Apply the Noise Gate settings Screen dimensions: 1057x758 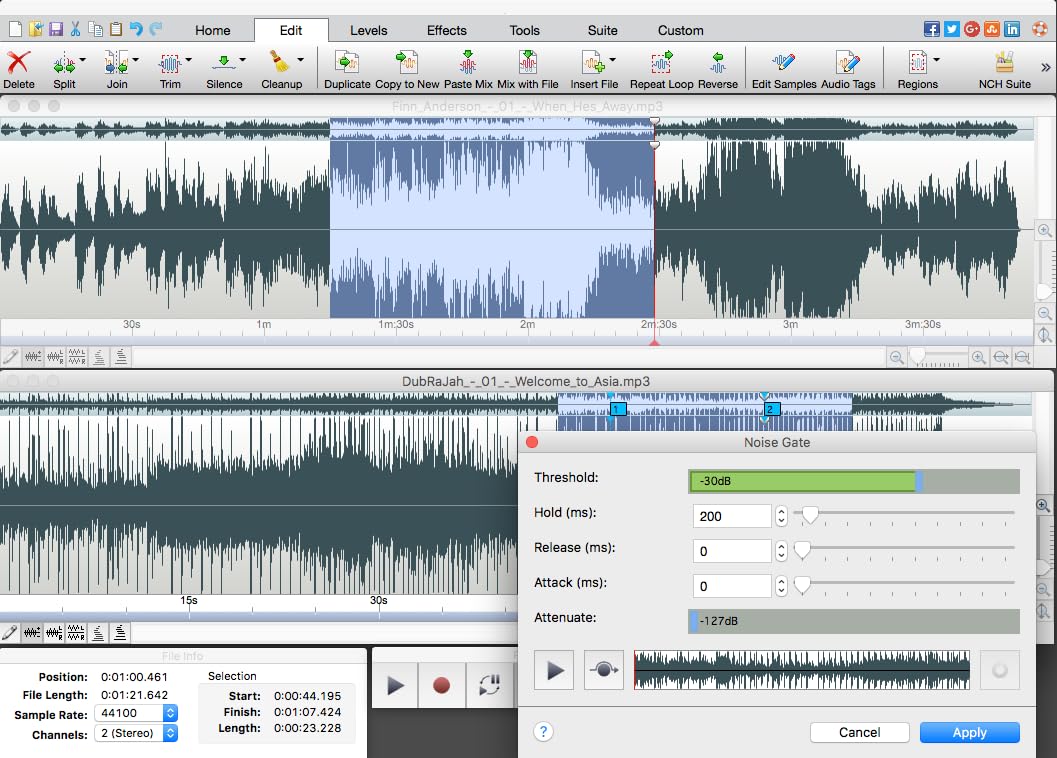click(968, 732)
